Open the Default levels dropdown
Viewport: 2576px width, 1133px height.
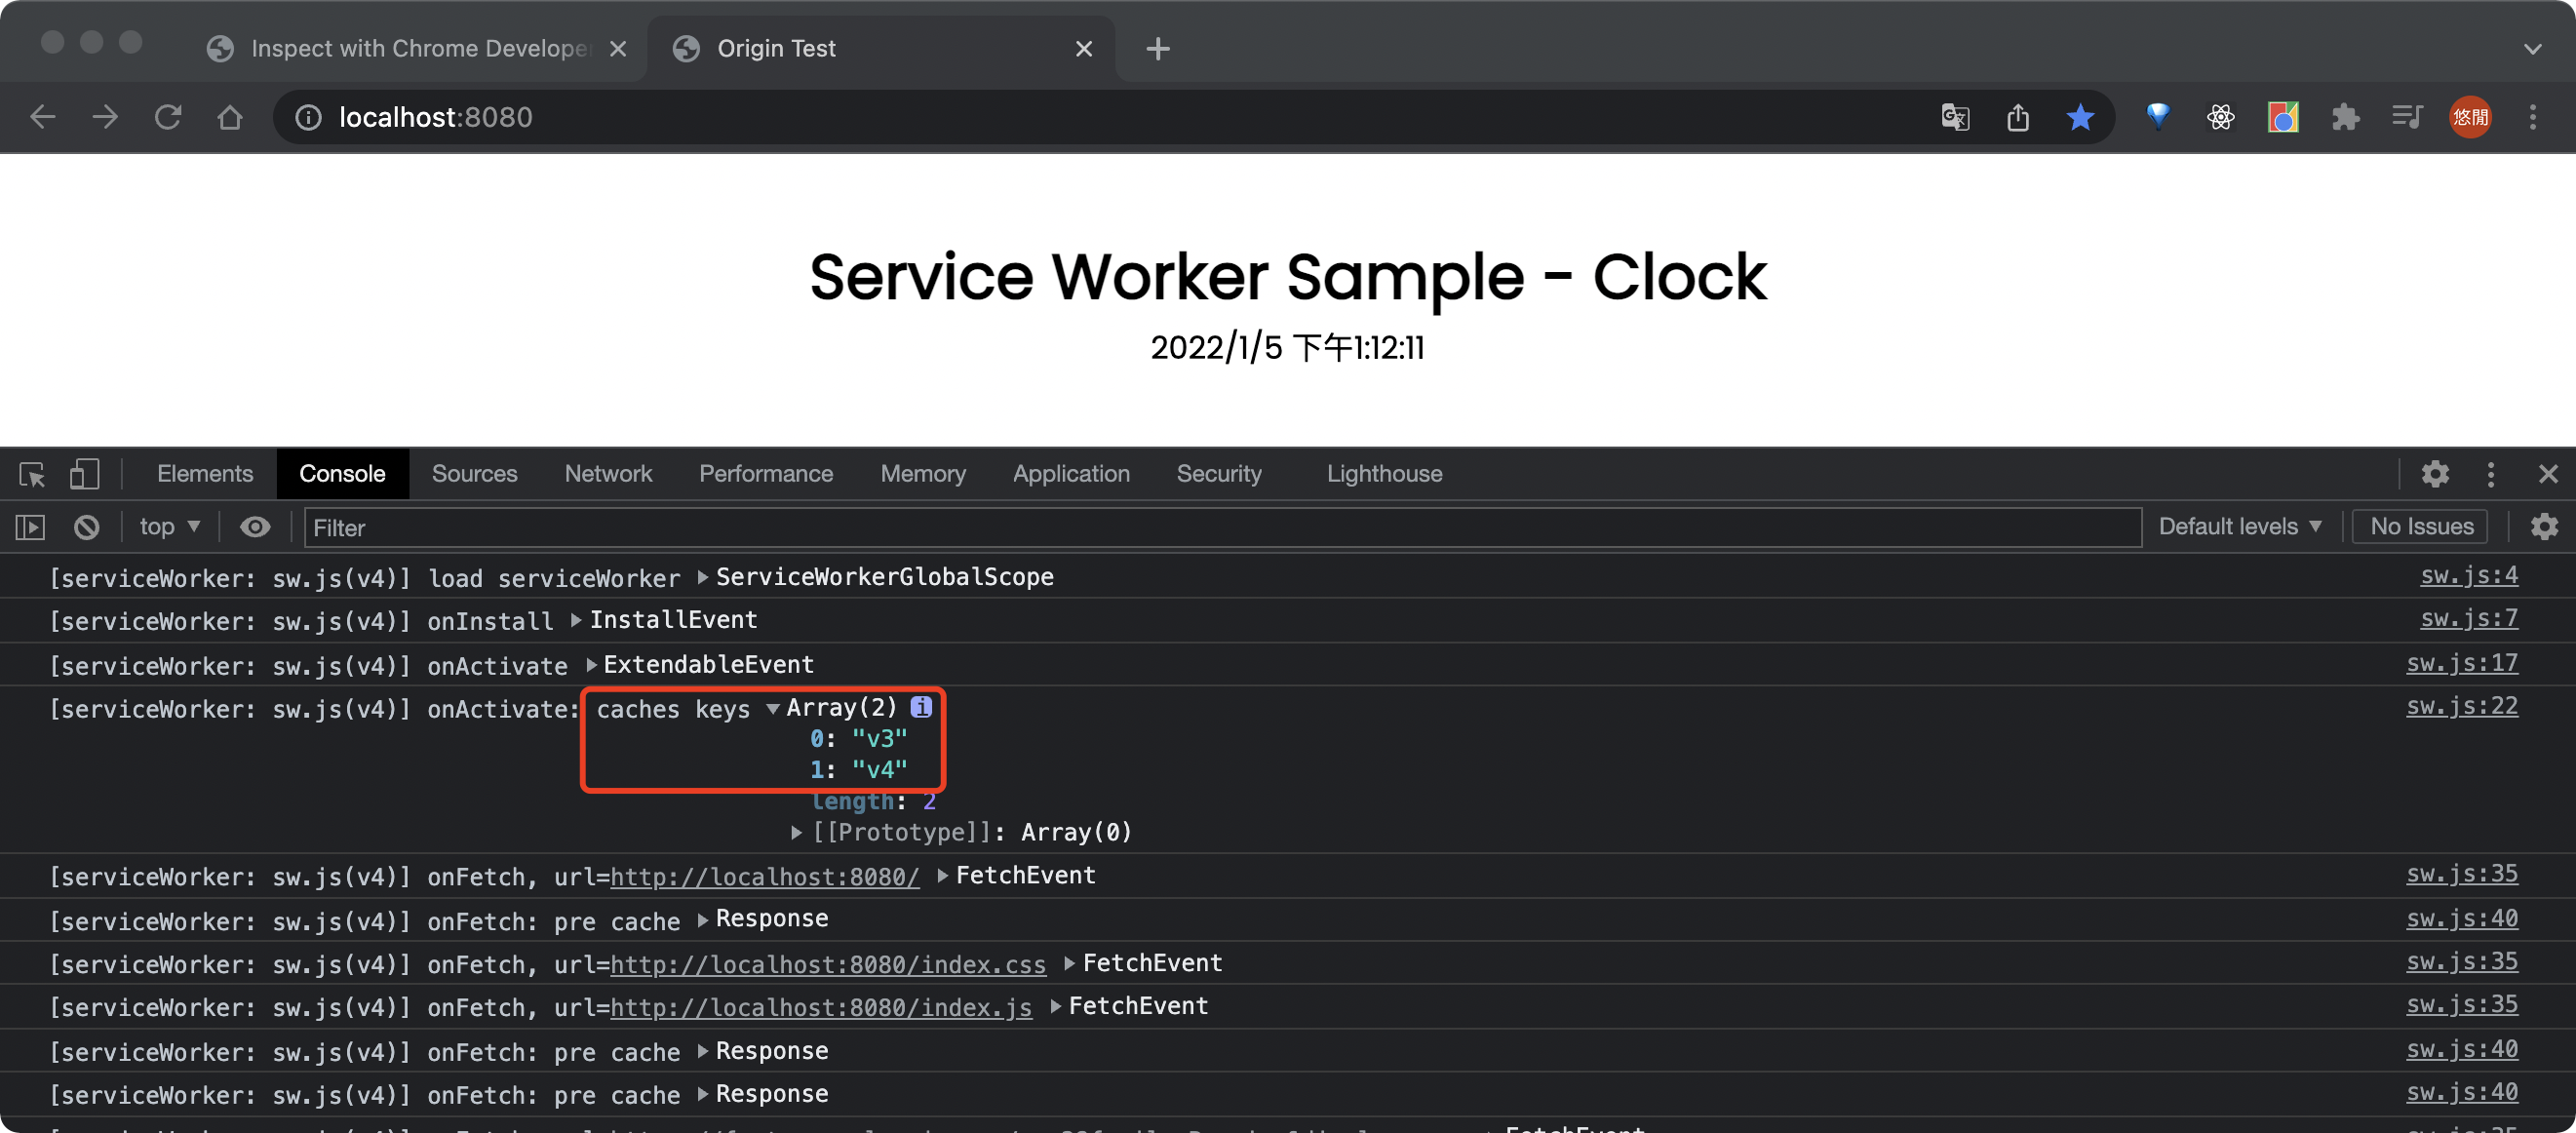[x=2240, y=526]
